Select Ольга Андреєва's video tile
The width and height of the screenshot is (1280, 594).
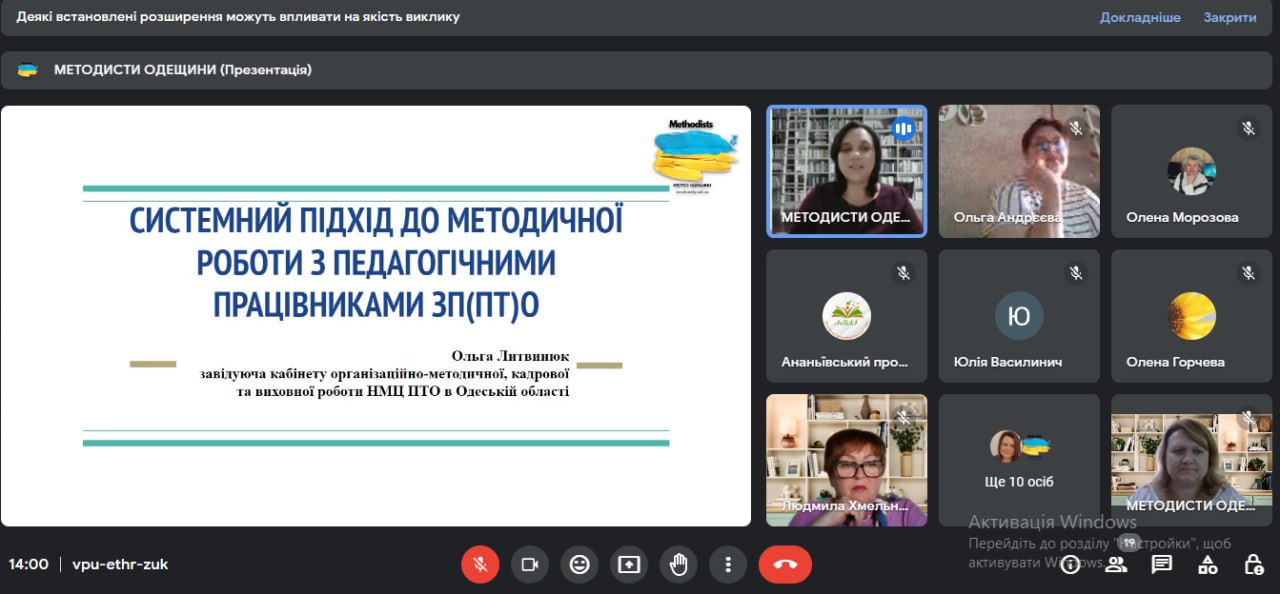coord(1019,171)
